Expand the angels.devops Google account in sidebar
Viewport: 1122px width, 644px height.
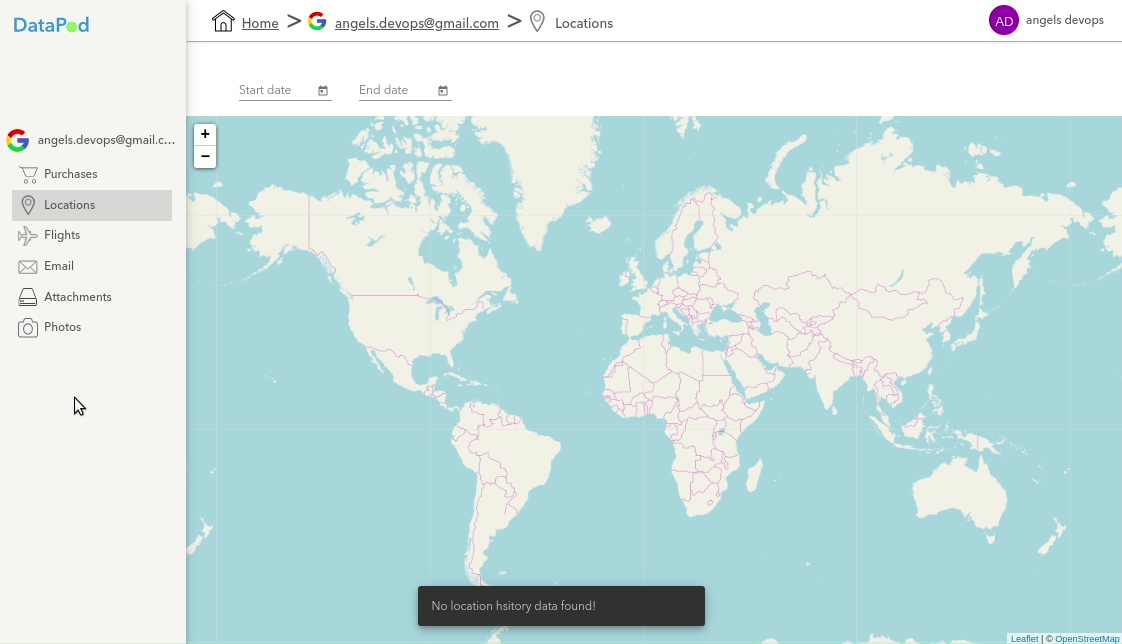[x=90, y=141]
